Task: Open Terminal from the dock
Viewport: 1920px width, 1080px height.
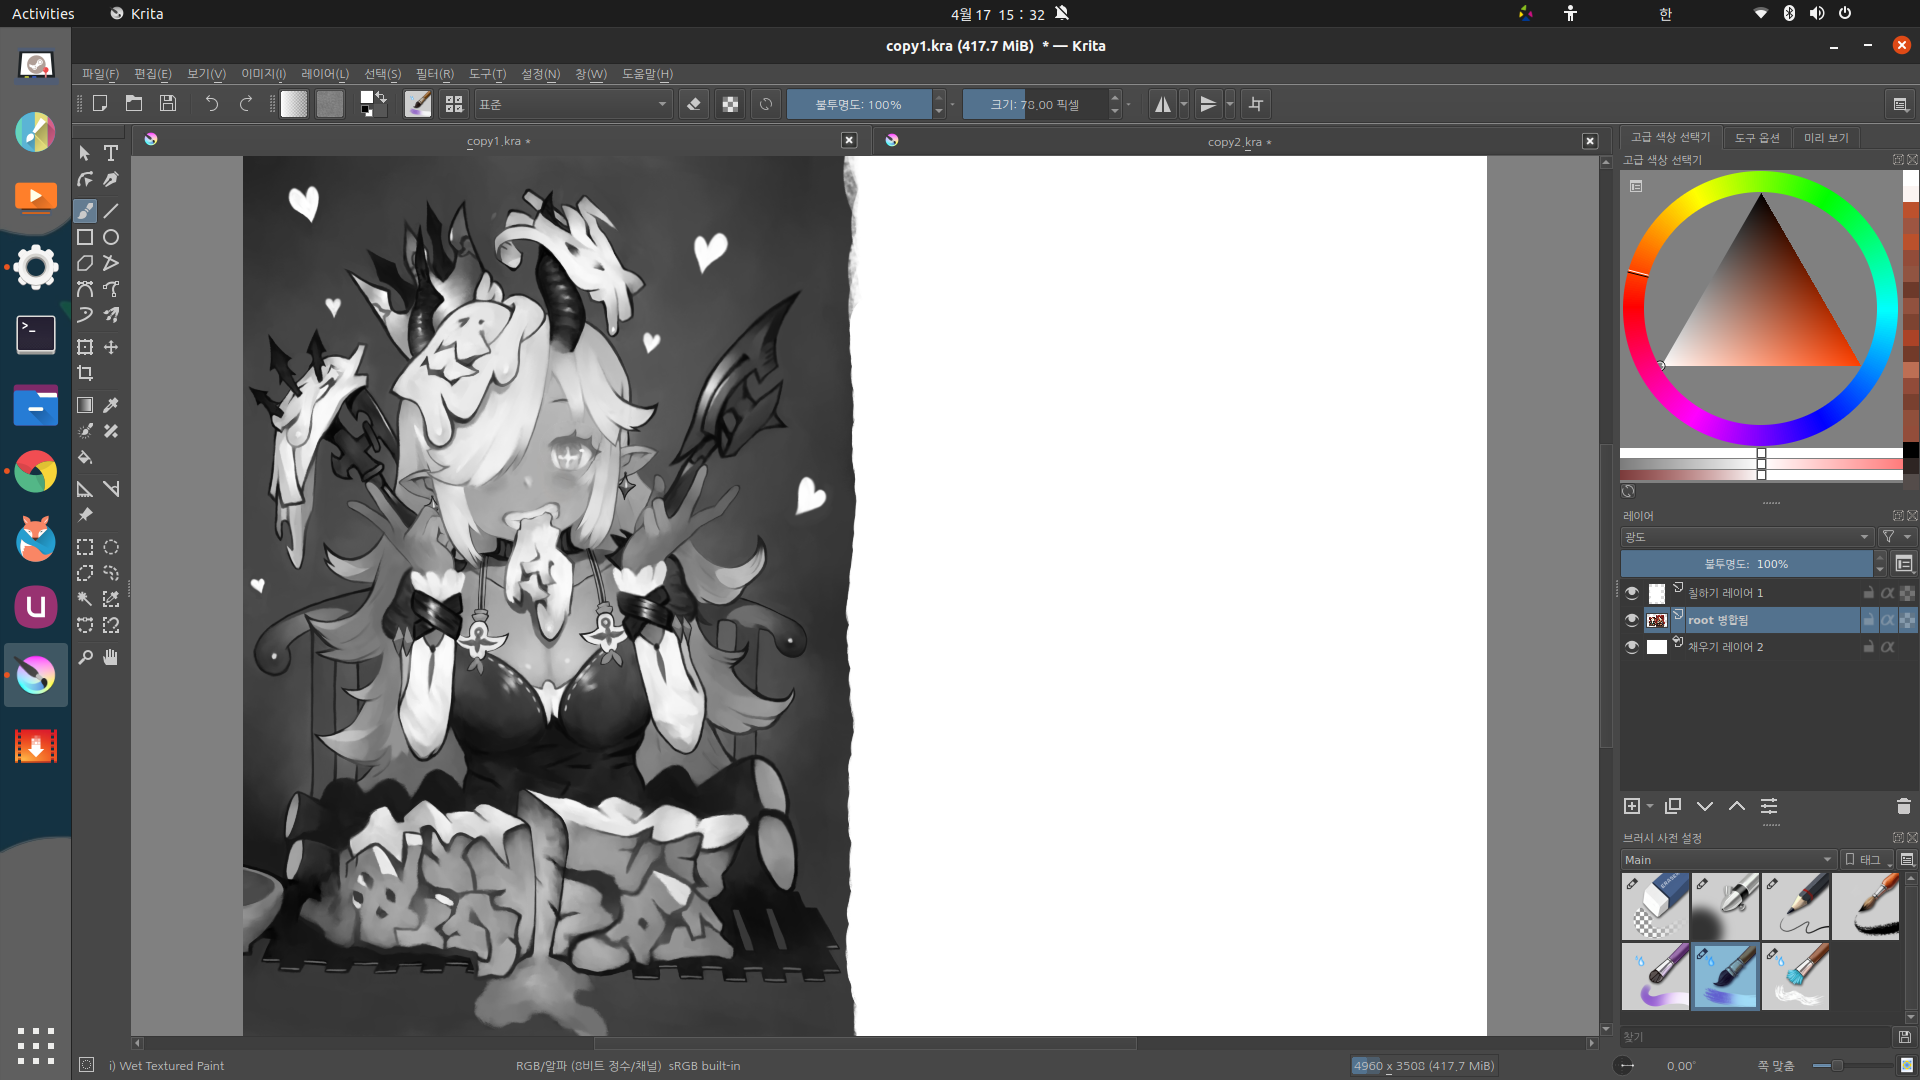Action: point(36,335)
